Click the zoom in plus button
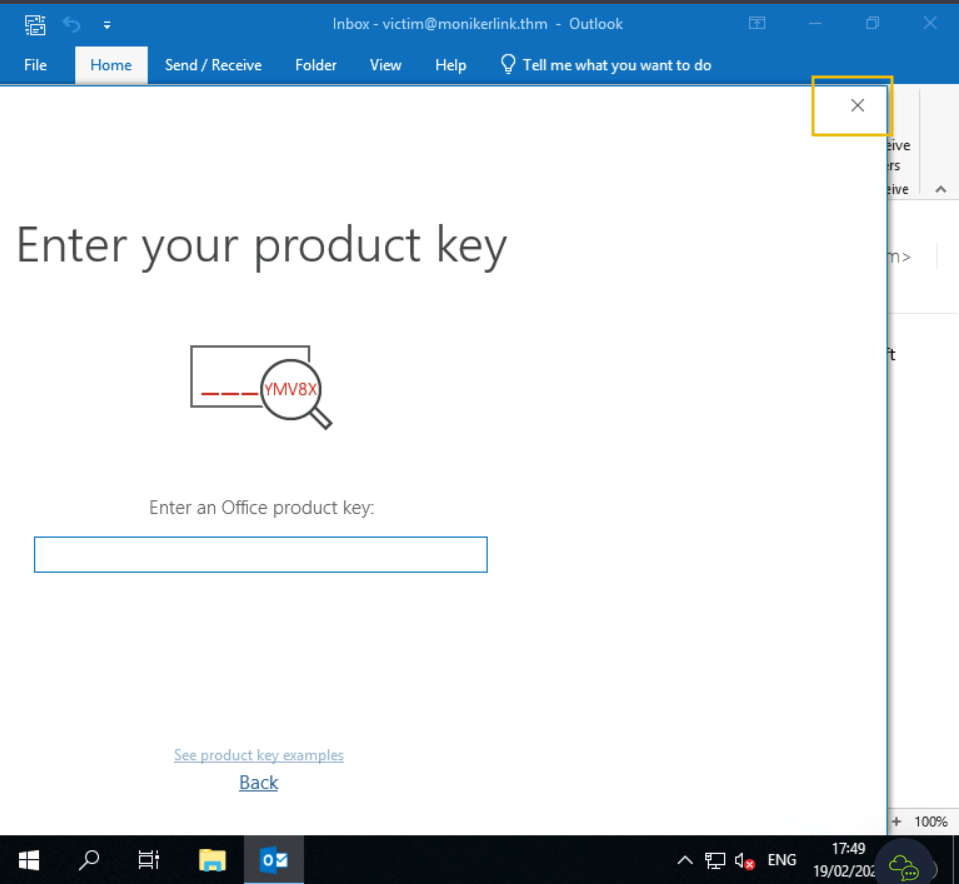 click(897, 822)
